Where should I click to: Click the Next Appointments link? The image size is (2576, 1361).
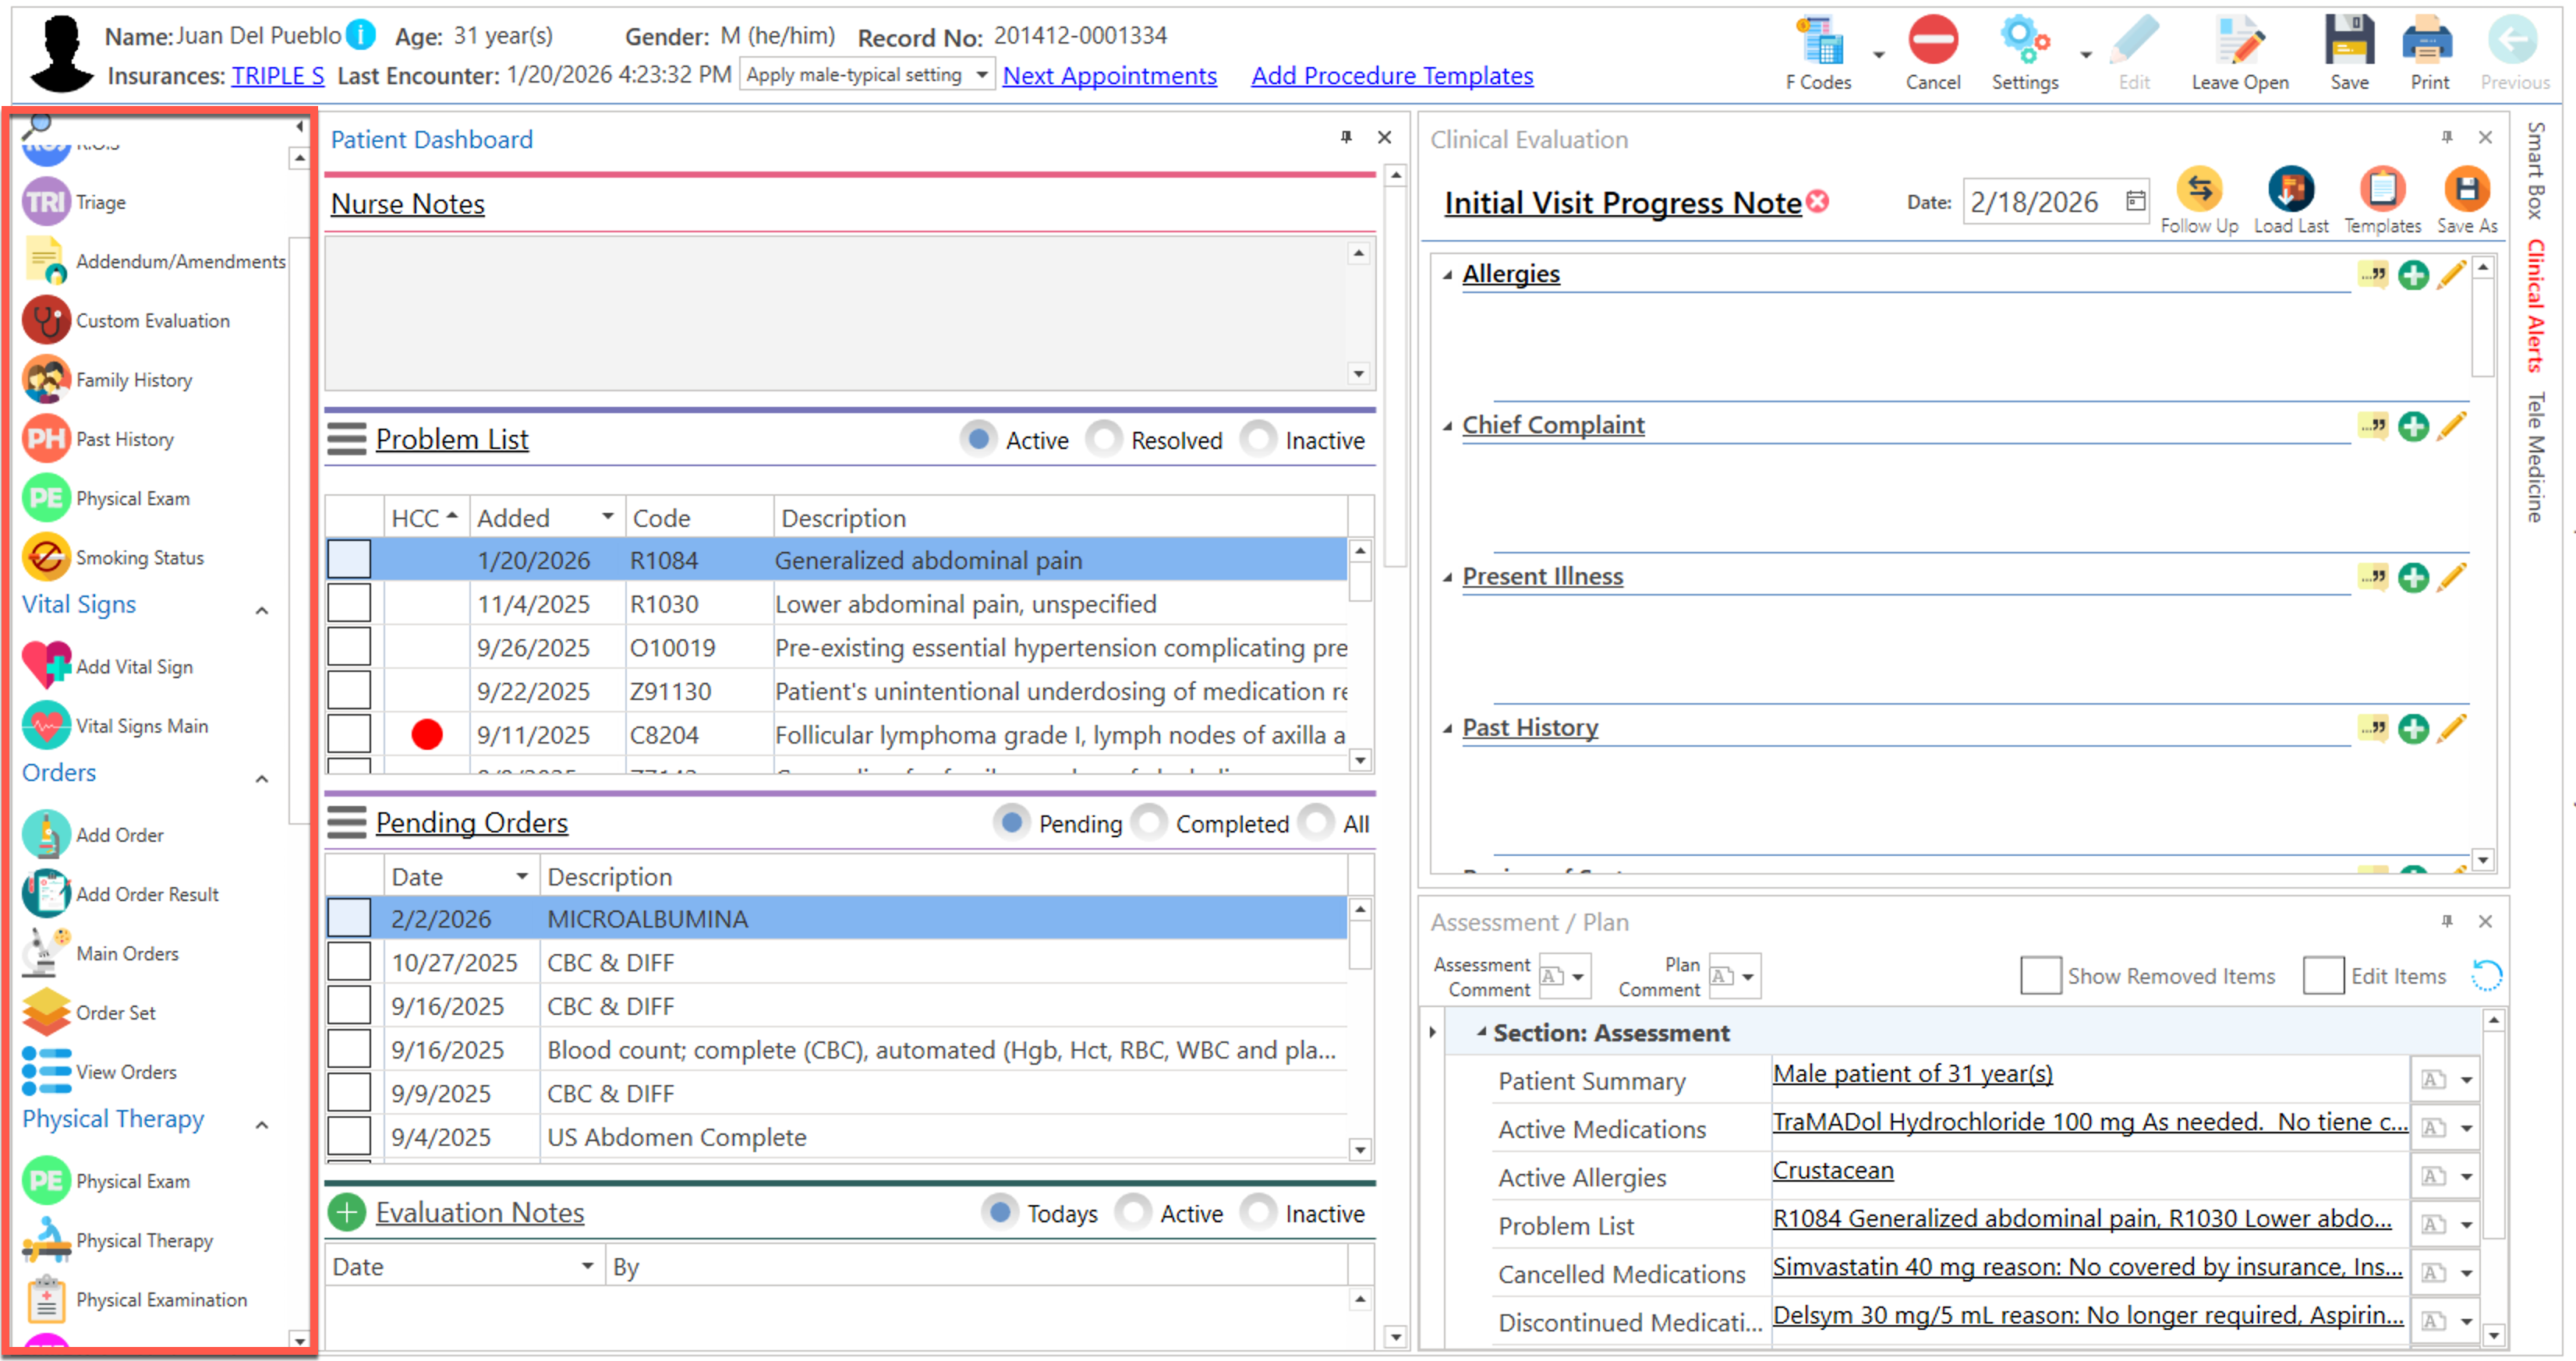[1109, 76]
